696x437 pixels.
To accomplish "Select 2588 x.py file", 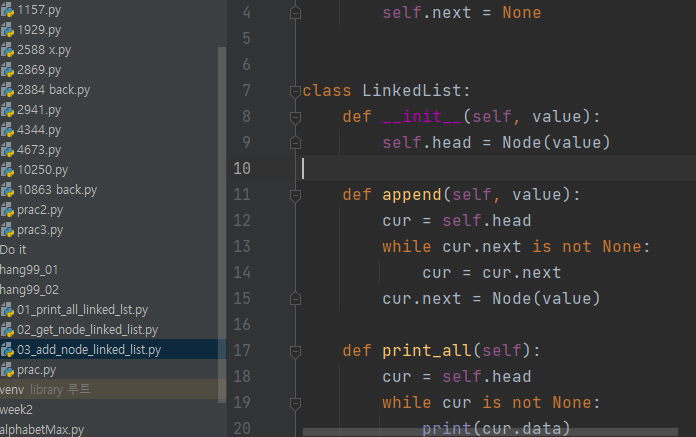I will click(x=44, y=50).
